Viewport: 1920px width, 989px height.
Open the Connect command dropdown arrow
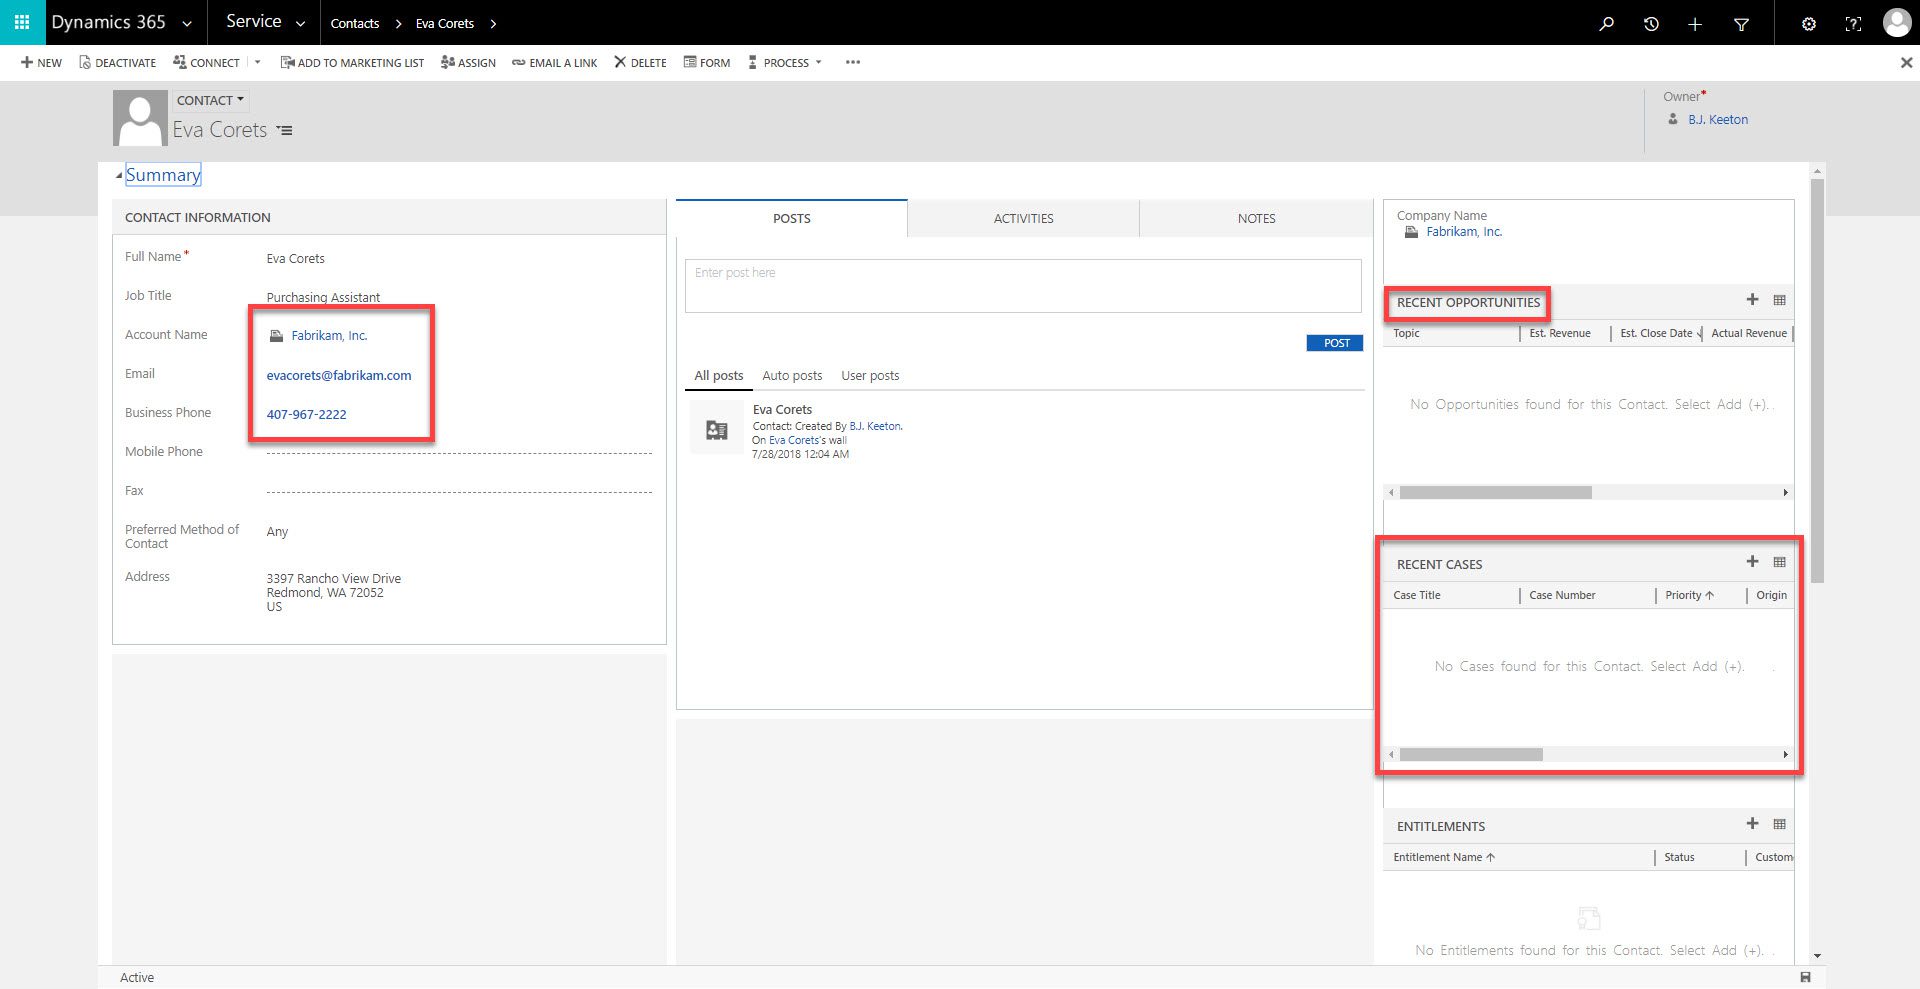tap(257, 62)
